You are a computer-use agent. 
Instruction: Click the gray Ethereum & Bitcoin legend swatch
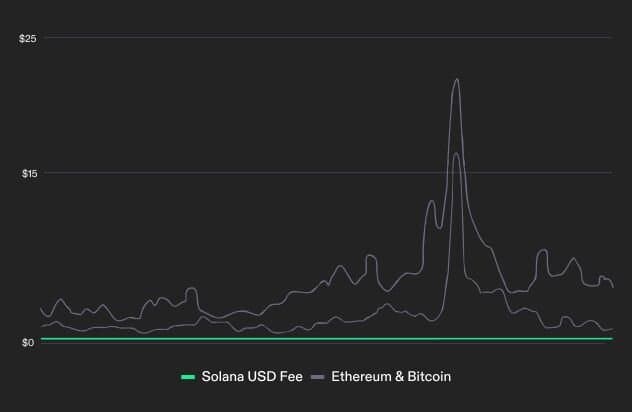(x=319, y=377)
